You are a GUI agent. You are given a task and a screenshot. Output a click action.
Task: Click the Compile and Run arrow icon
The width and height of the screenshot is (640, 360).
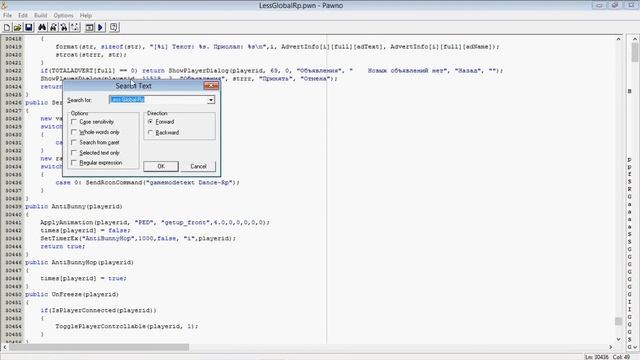[100, 27]
